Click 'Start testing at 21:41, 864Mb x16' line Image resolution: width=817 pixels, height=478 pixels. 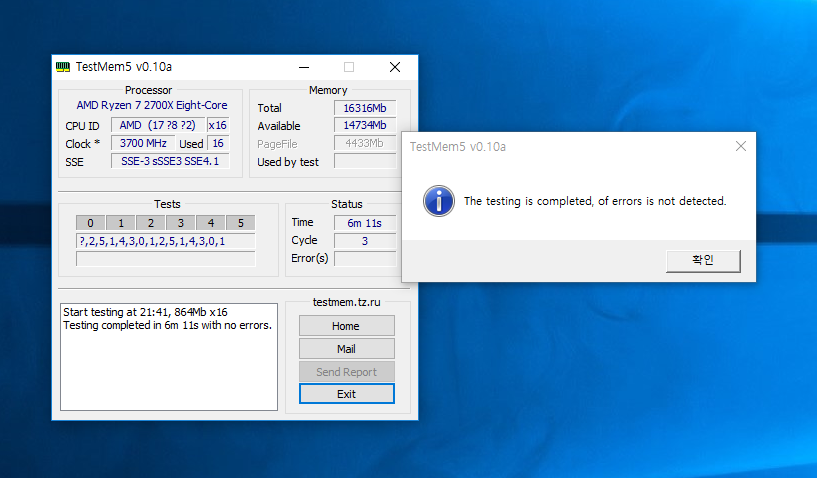(x=145, y=312)
